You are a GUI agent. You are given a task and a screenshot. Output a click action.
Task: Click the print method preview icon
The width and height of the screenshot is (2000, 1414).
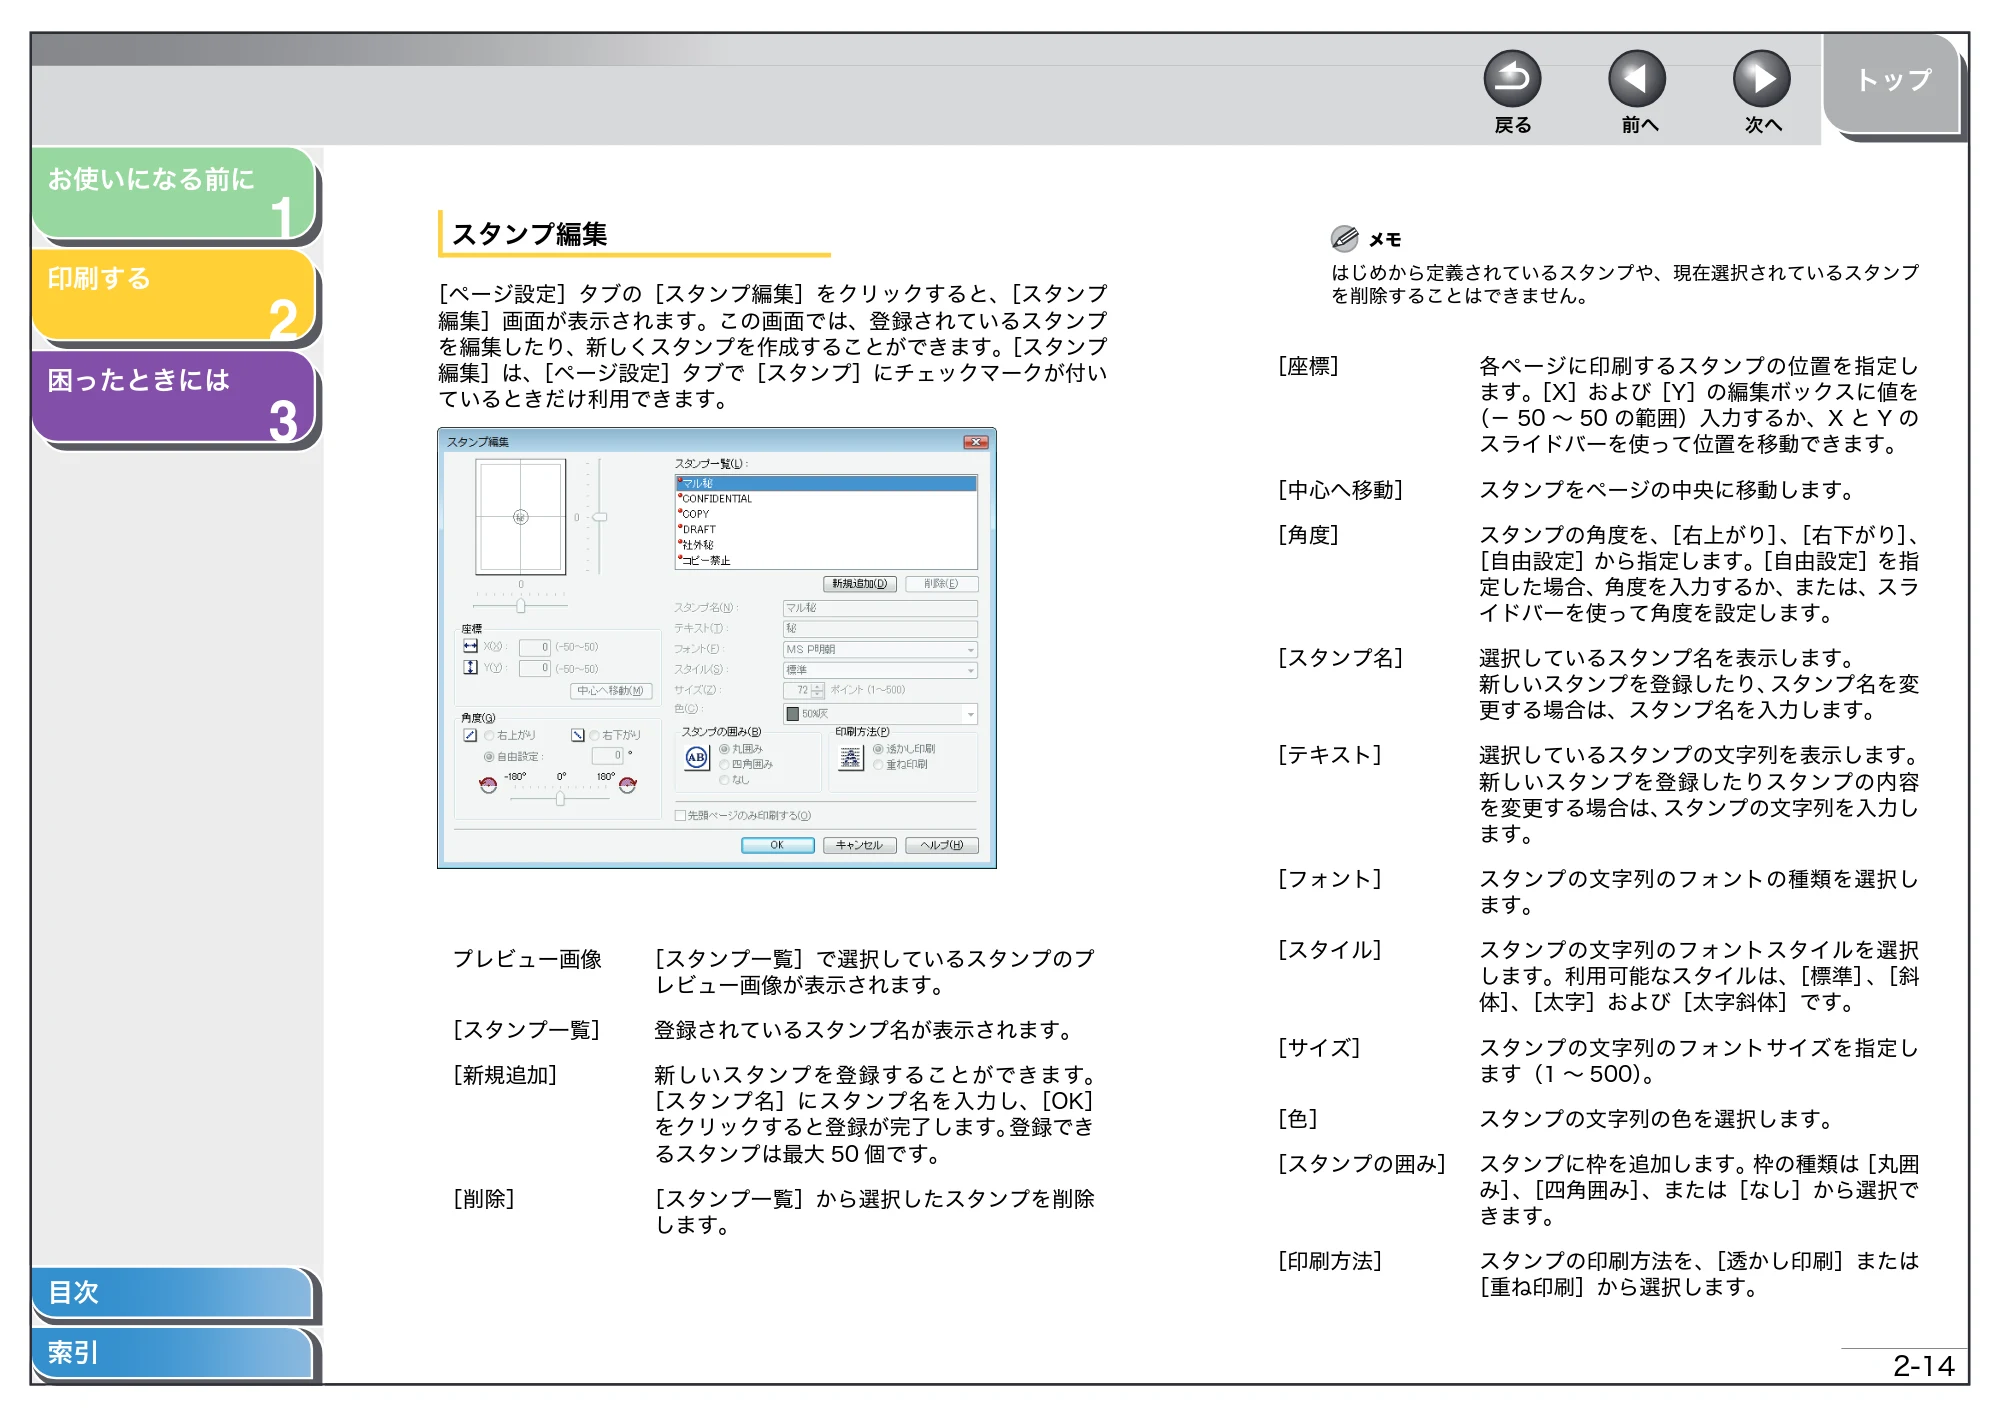pyautogui.click(x=850, y=758)
